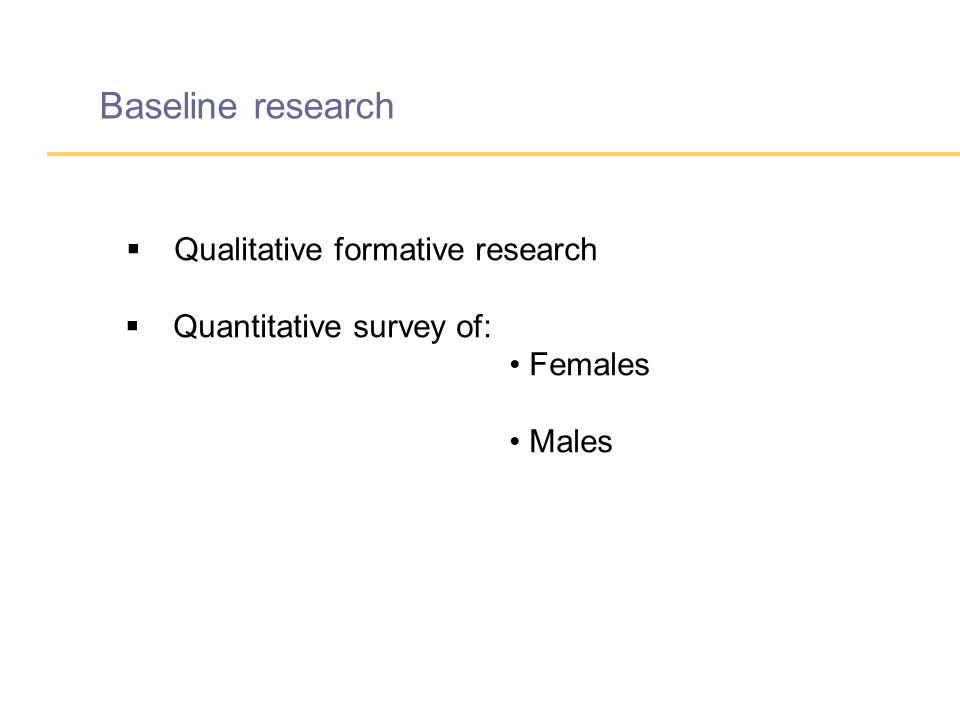The height and width of the screenshot is (720, 960).
Task: Click the square bullet beside "Quantitative survey of:"
Action: (x=133, y=326)
